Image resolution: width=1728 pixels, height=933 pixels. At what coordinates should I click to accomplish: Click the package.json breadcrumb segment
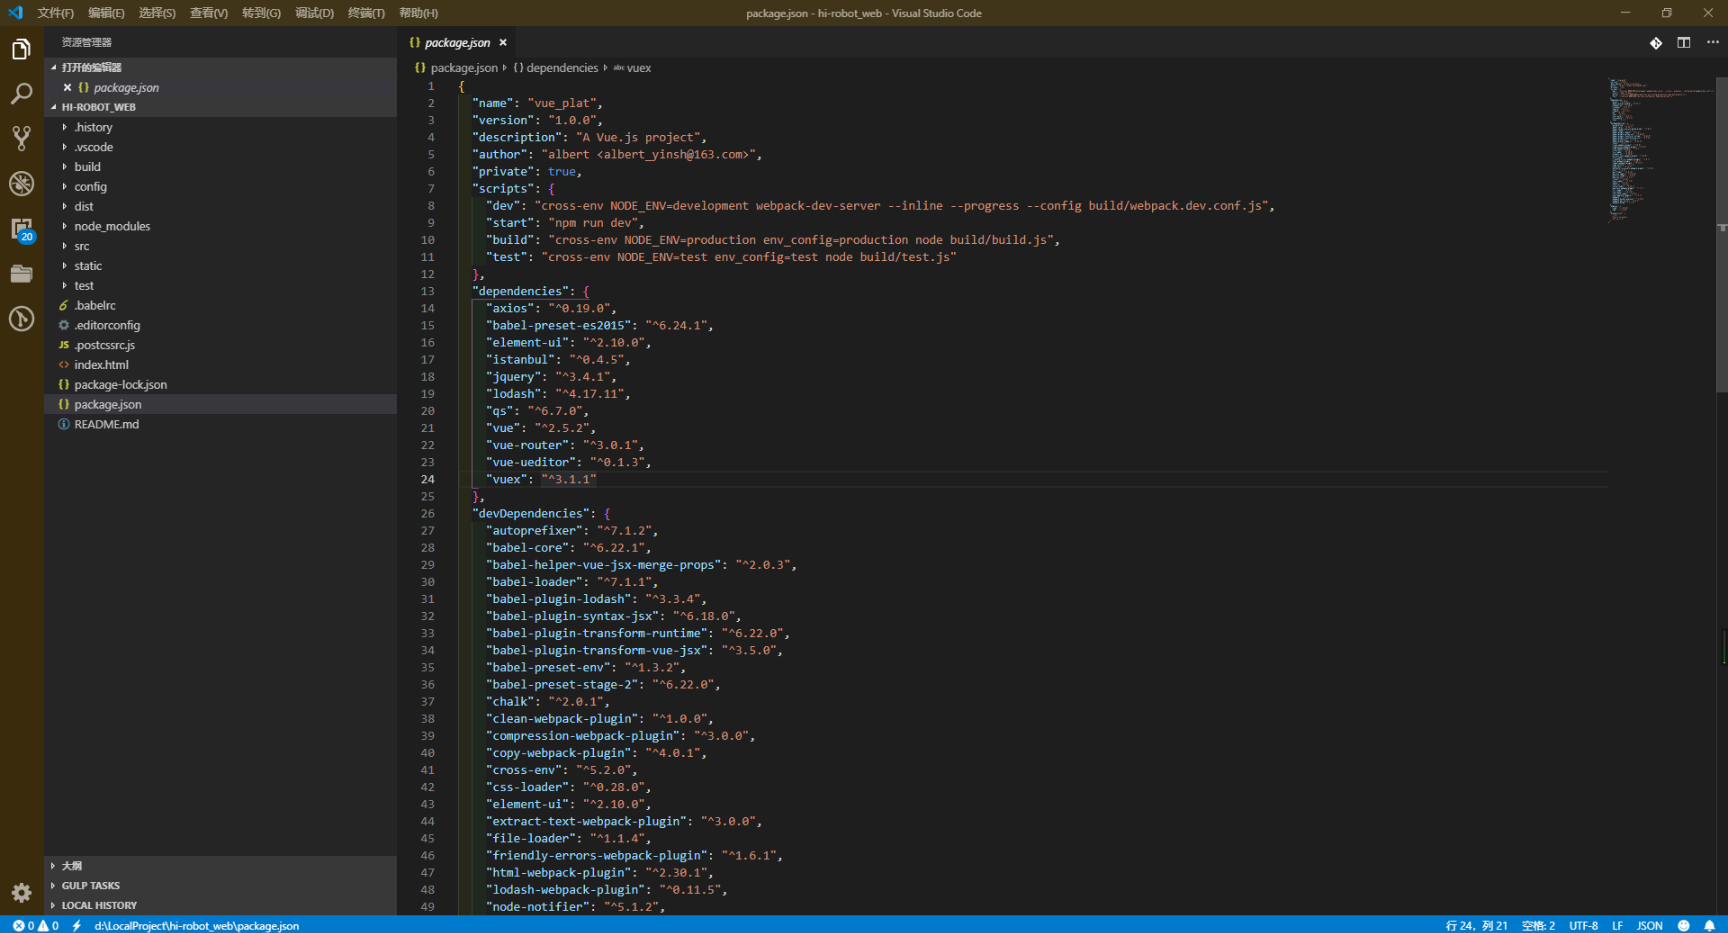pyautogui.click(x=456, y=68)
